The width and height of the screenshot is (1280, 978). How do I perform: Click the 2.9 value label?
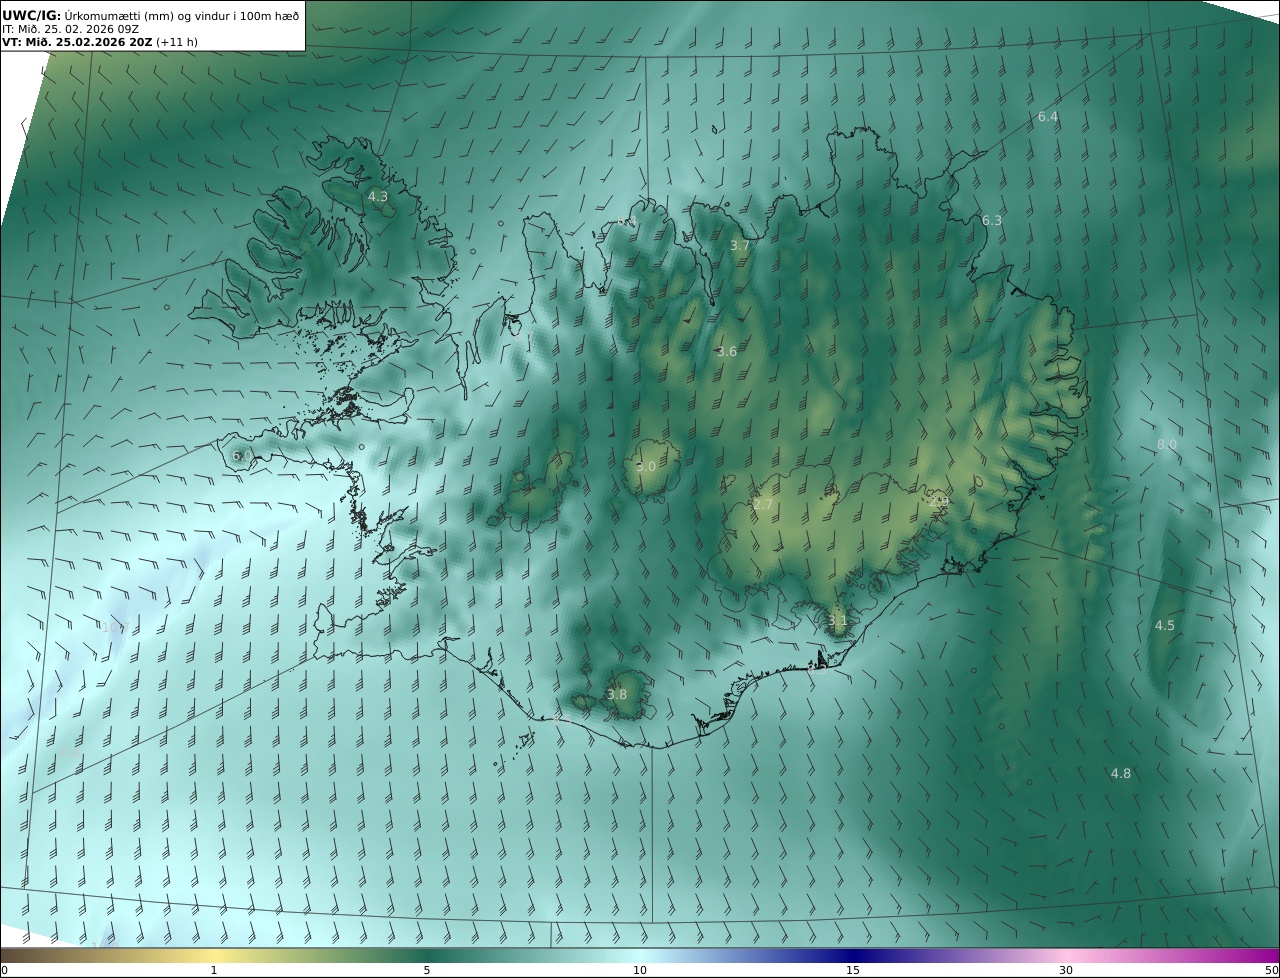938,502
